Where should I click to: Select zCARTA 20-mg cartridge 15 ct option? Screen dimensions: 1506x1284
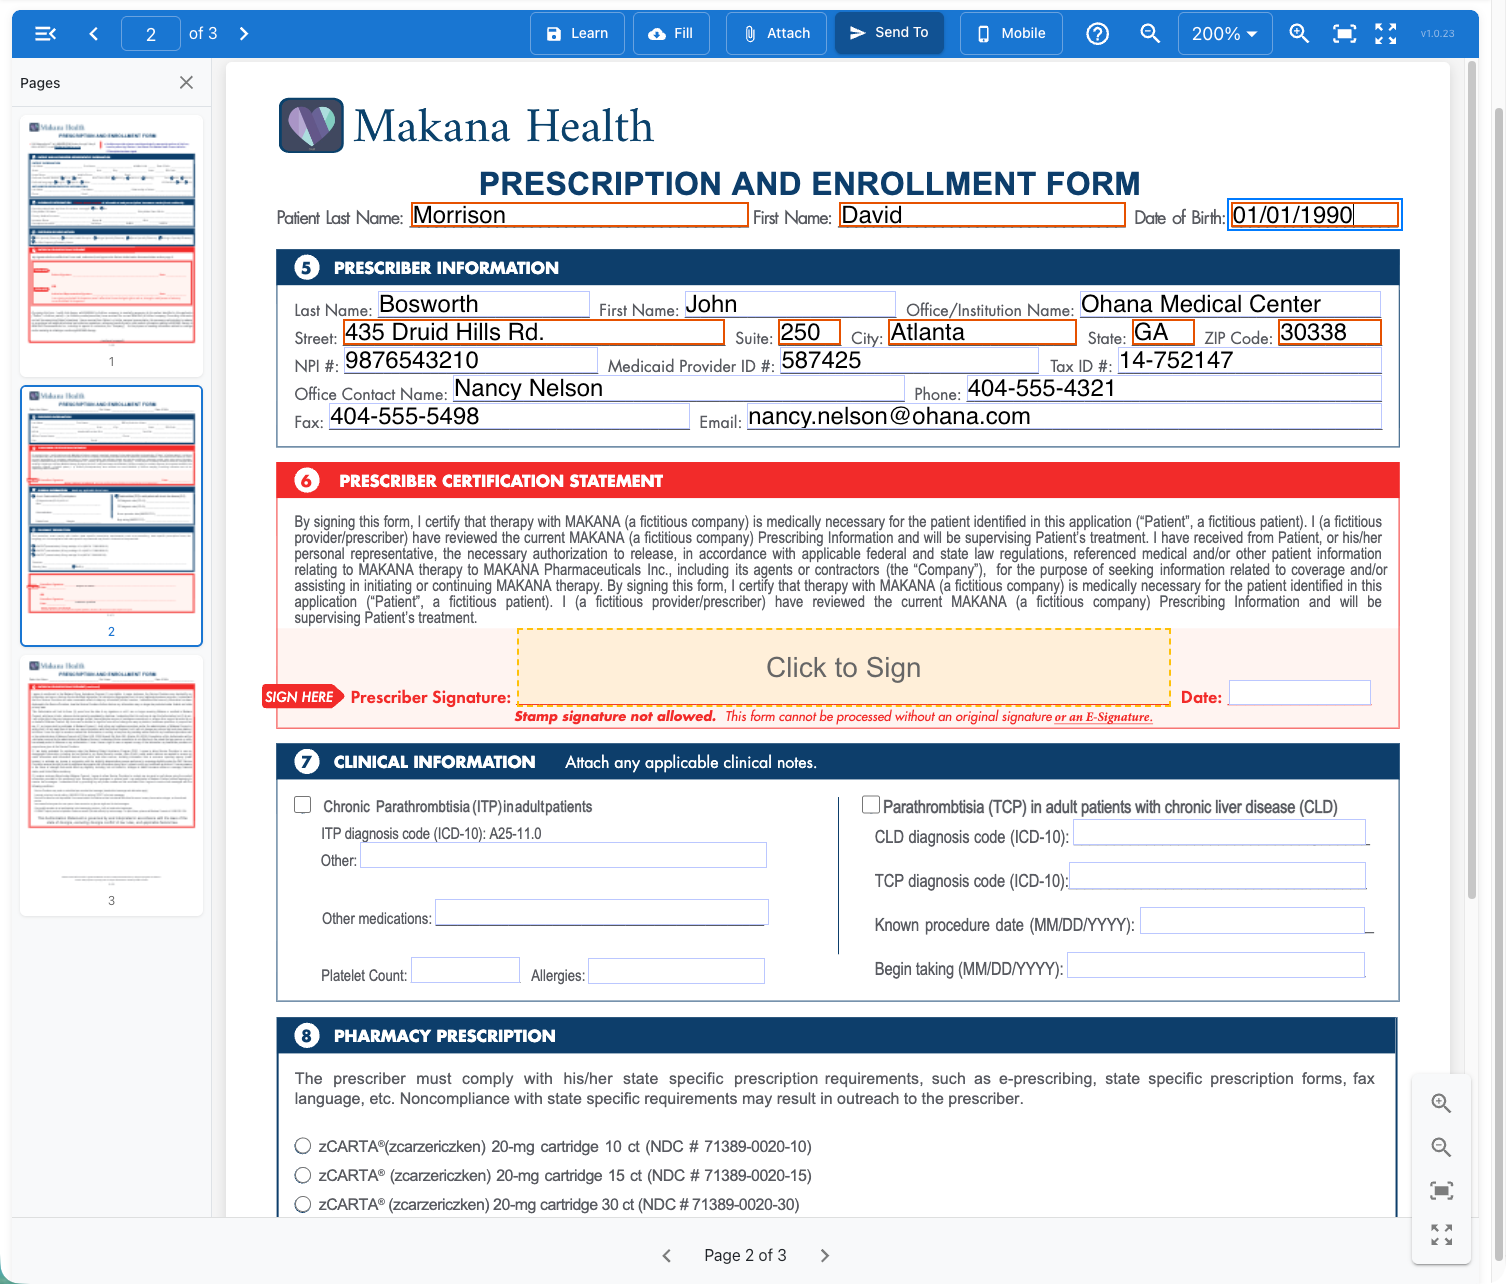click(303, 1175)
